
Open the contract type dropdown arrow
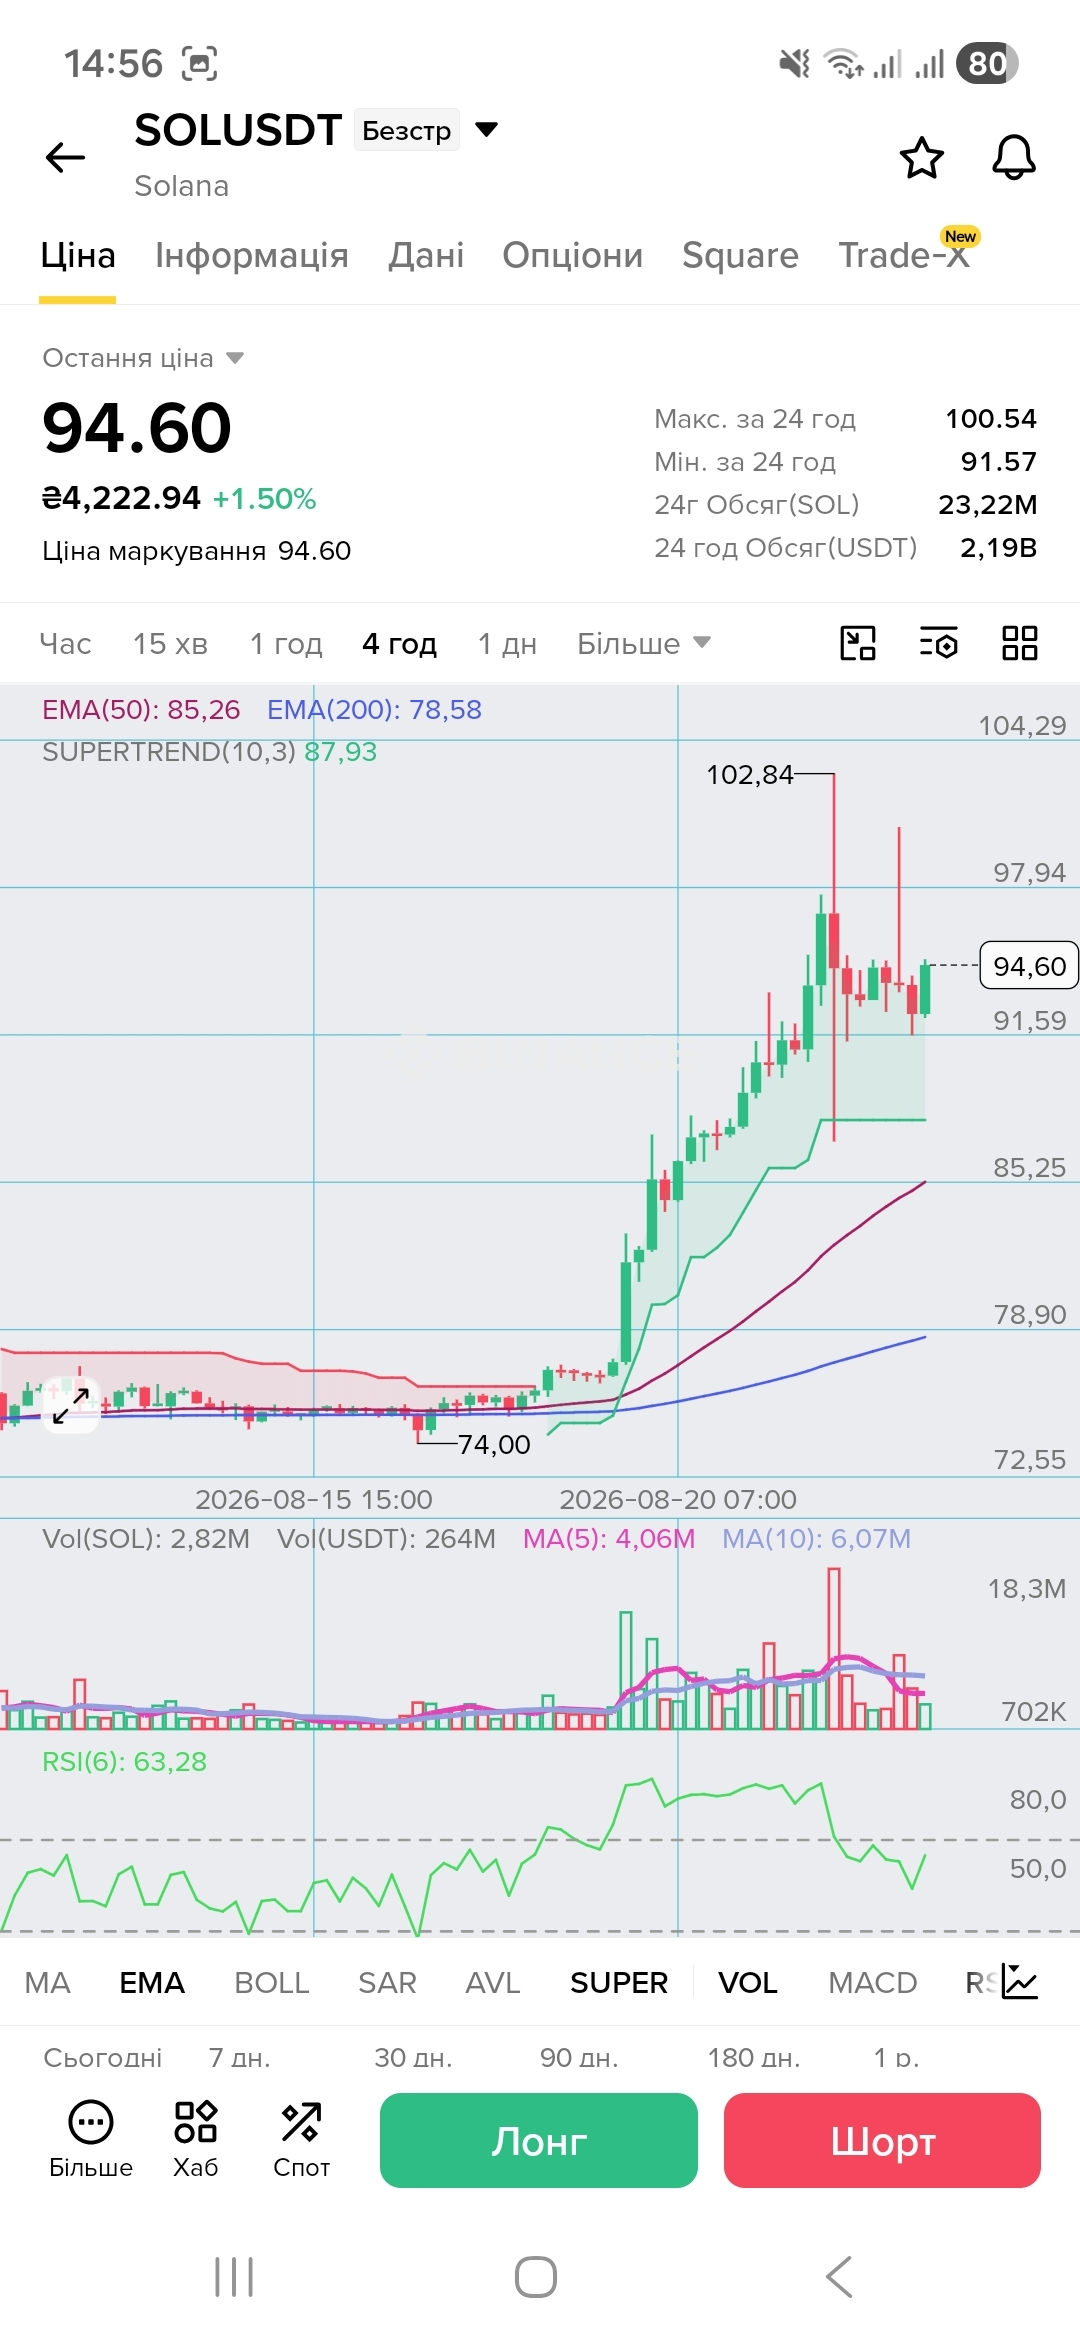[x=487, y=130]
